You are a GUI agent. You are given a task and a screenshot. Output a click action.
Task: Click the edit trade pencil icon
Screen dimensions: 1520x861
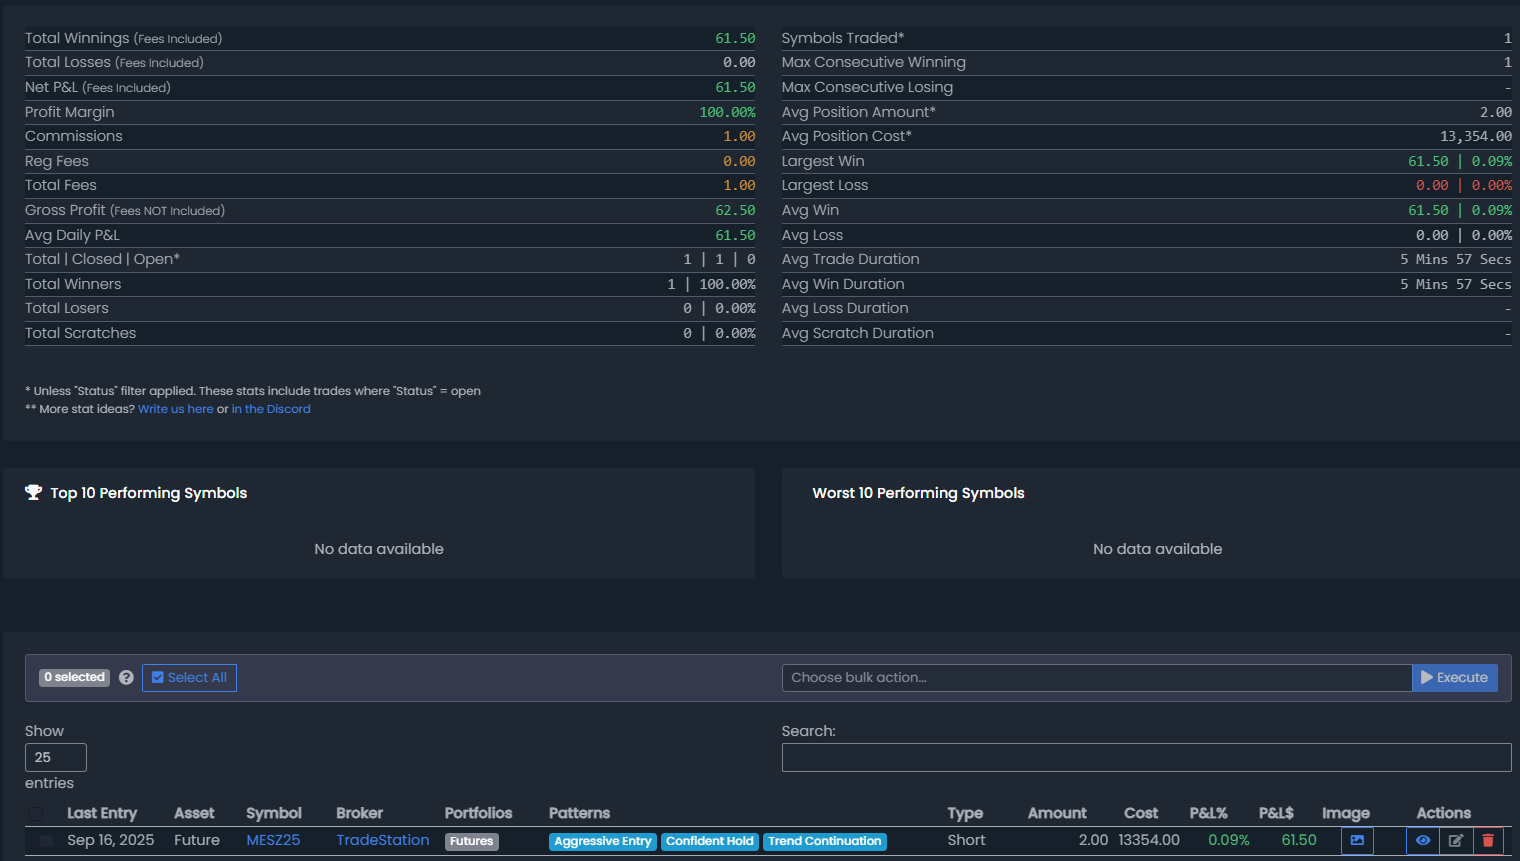tap(1456, 841)
